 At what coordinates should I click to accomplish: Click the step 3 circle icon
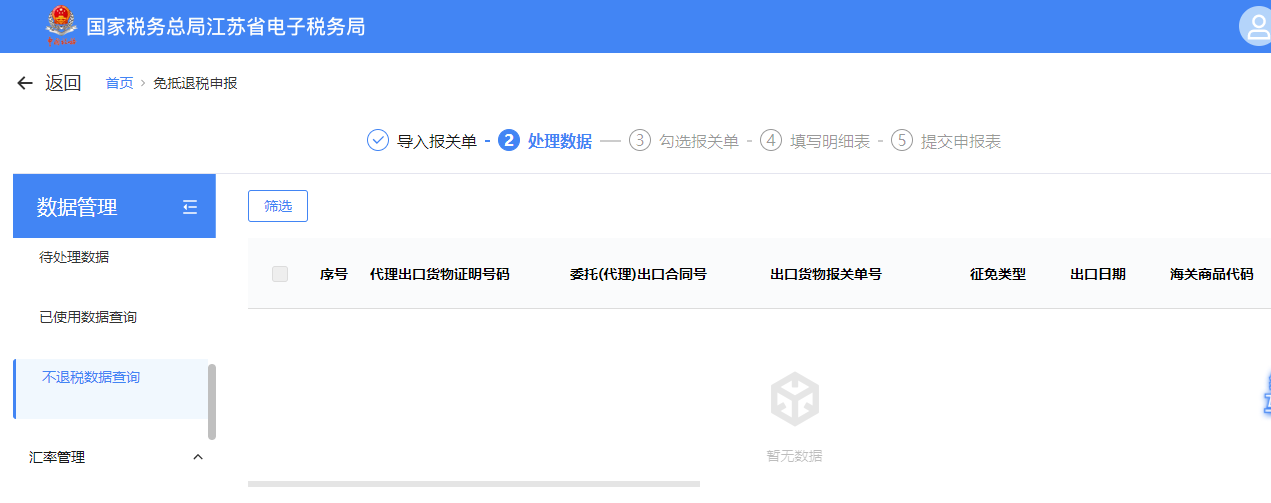coord(639,141)
